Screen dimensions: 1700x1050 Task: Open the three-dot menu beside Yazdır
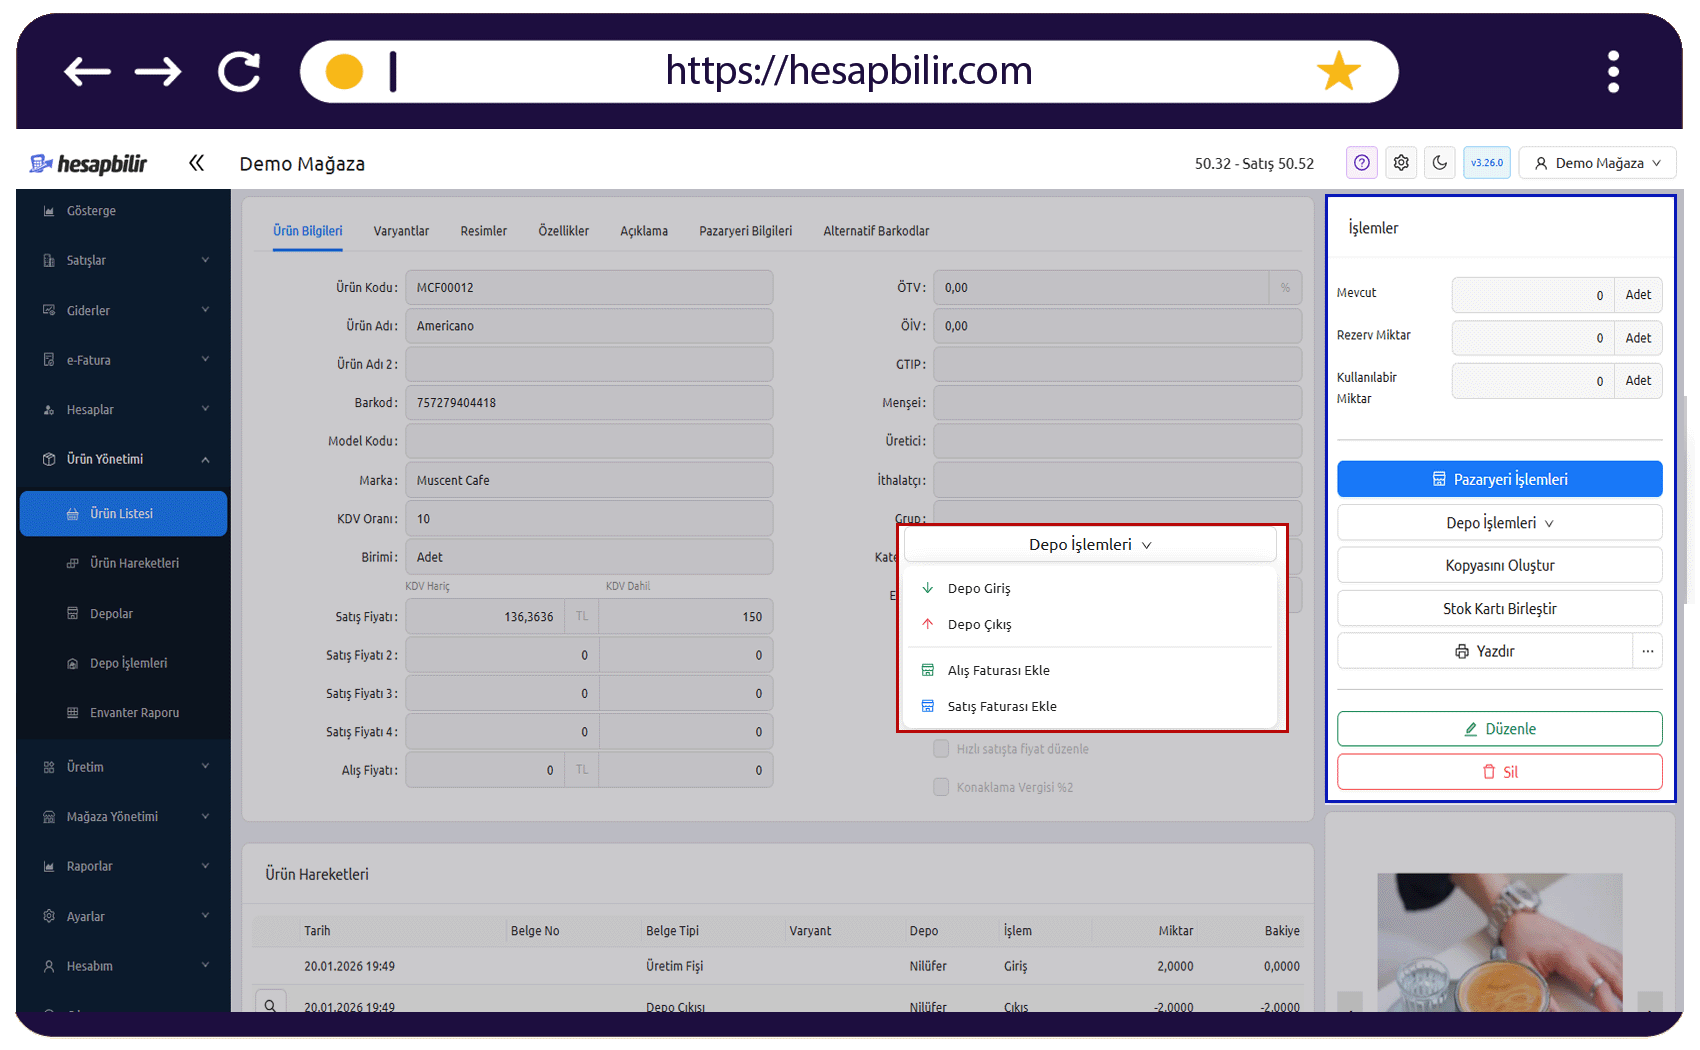tap(1647, 651)
